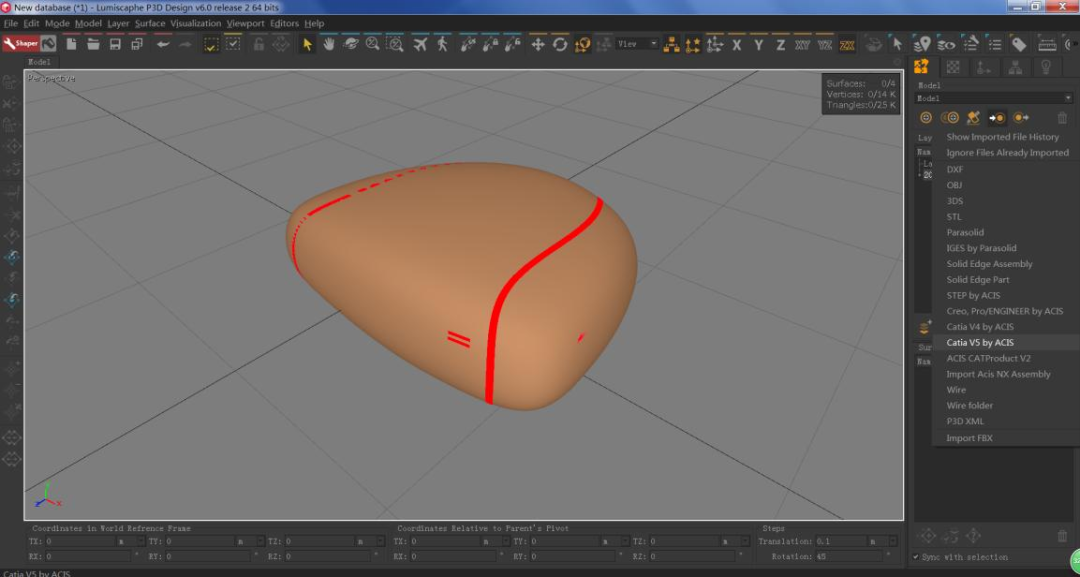
Task: Click the trash bin below Model selector
Action: (1062, 118)
